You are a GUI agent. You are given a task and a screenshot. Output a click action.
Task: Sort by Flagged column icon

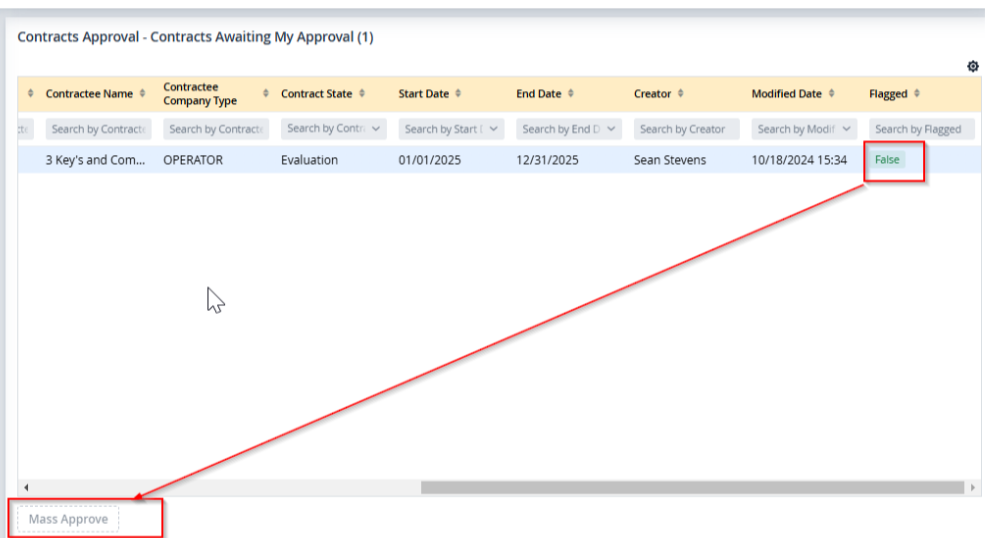(917, 94)
